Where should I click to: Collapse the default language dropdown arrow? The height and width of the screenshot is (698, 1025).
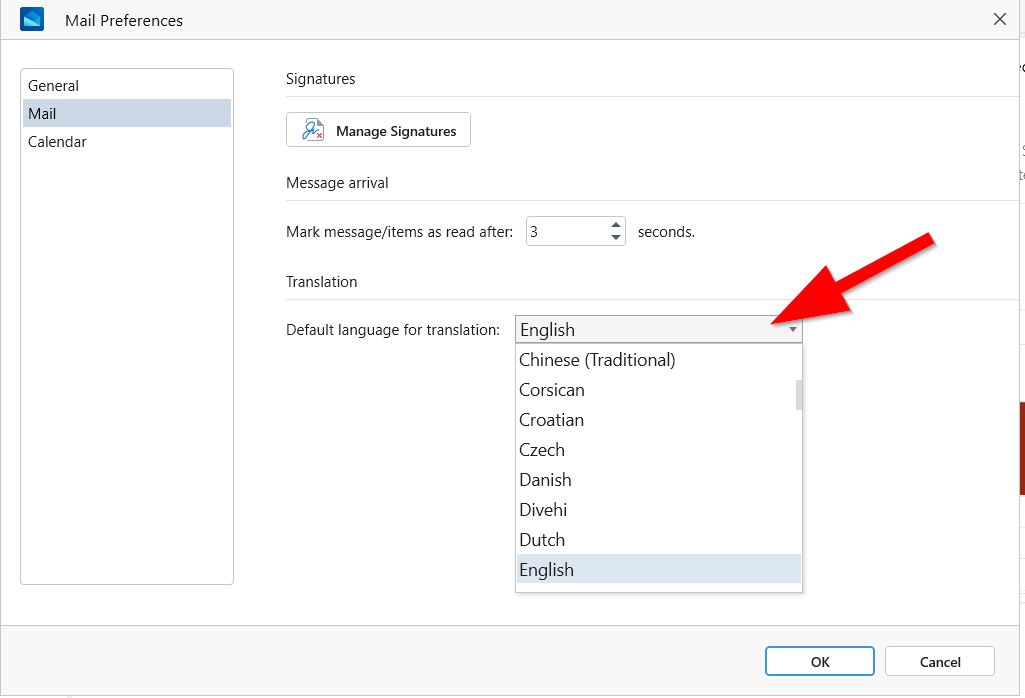pyautogui.click(x=792, y=329)
